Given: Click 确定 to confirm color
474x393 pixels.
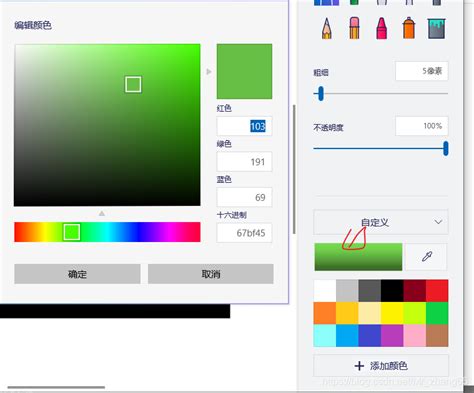Looking at the screenshot, I should point(77,274).
